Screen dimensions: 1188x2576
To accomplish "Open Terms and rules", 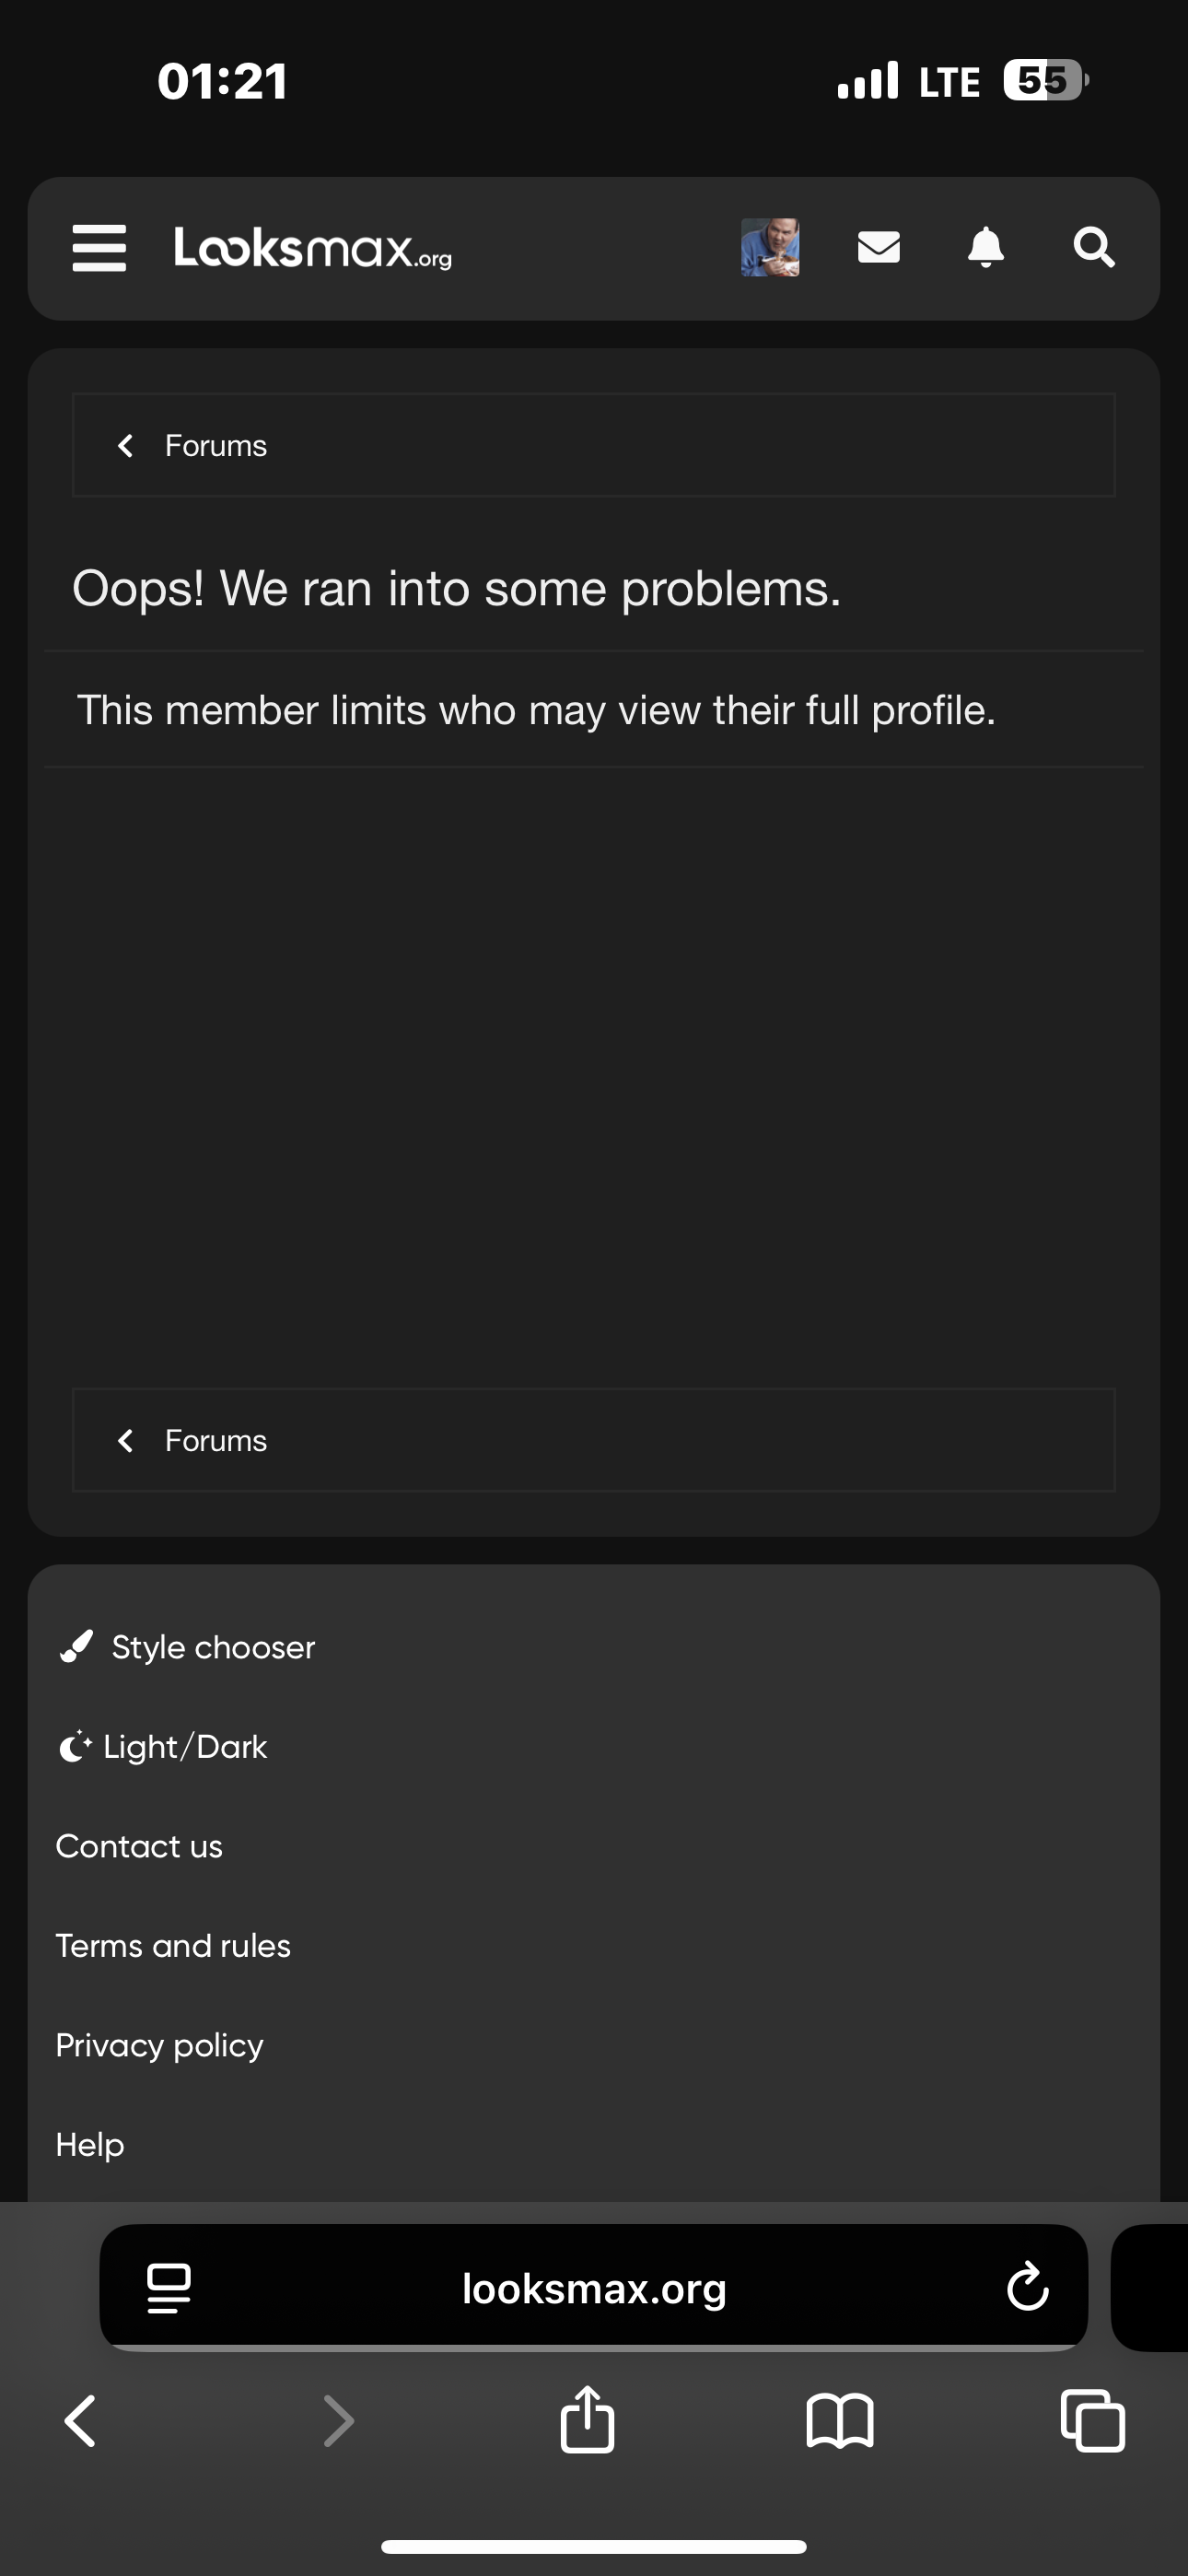I will 173,1946.
